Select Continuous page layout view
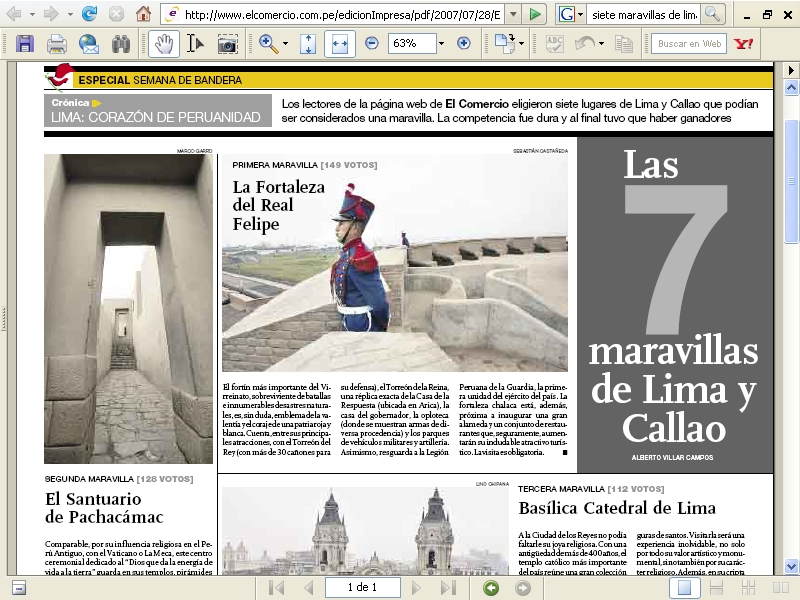This screenshot has width=800, height=600. click(x=716, y=588)
